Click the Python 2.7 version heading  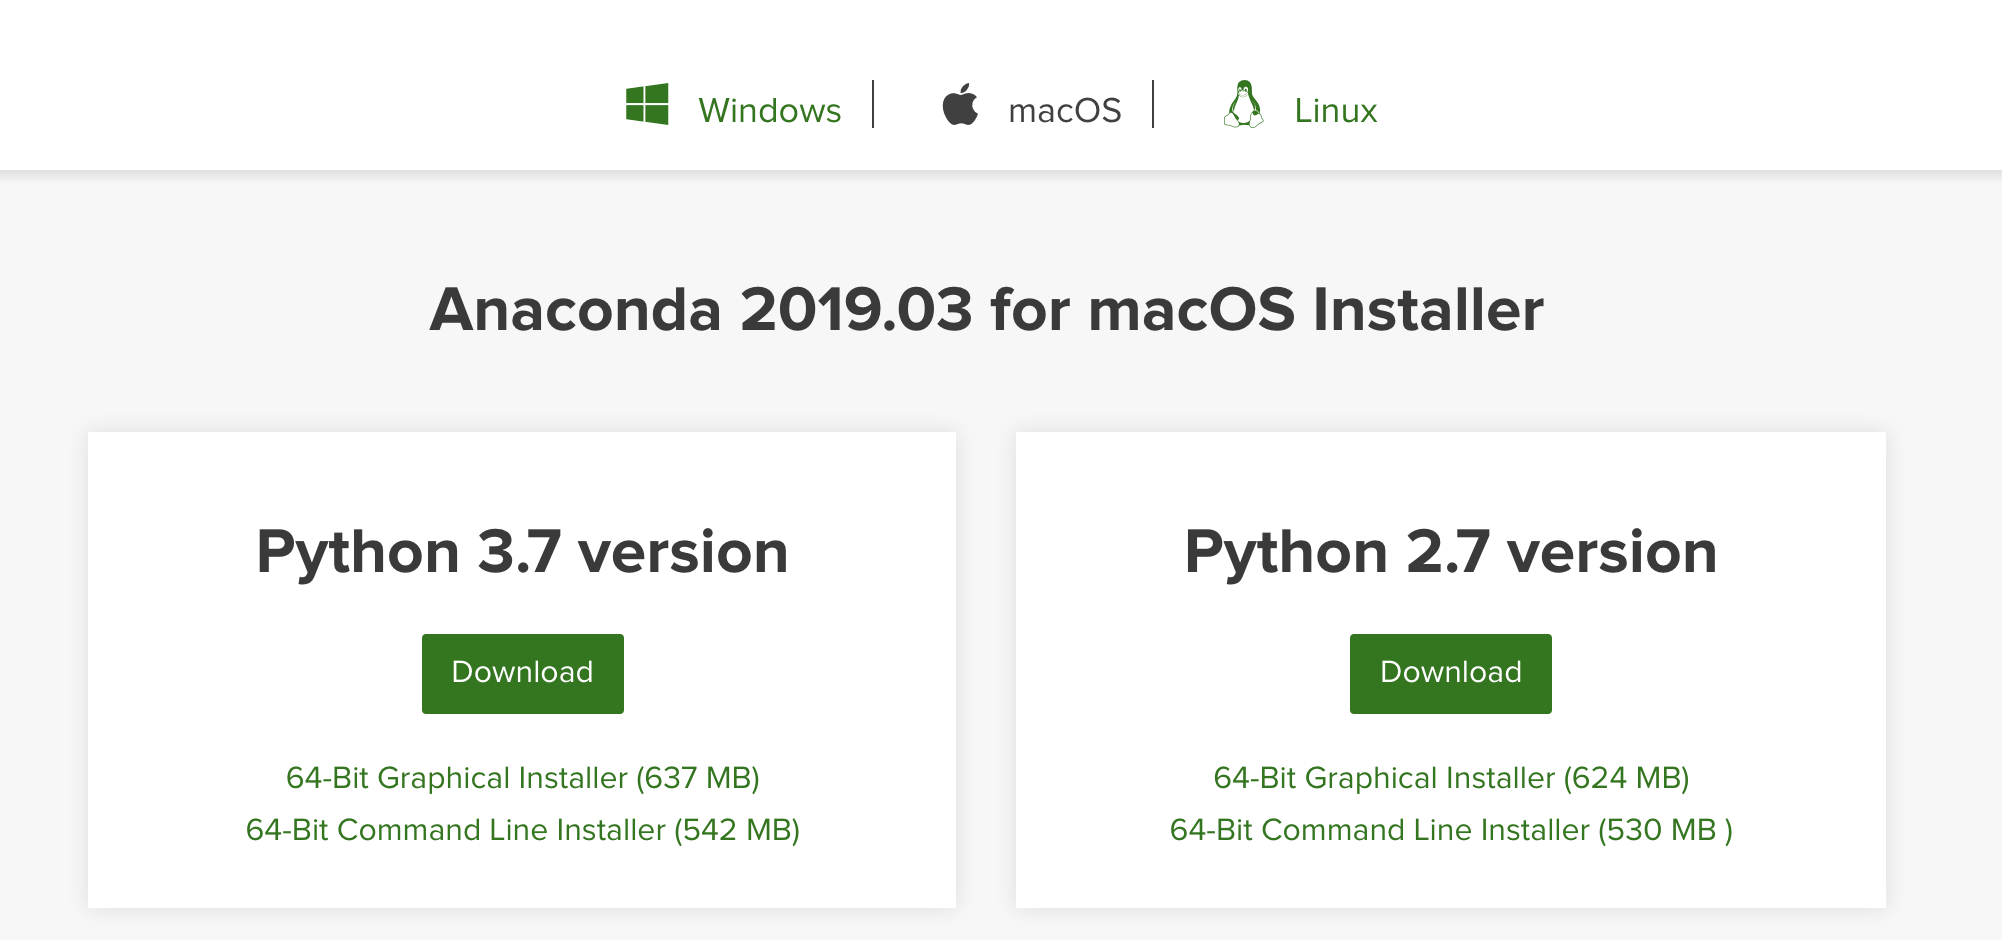coord(1451,552)
